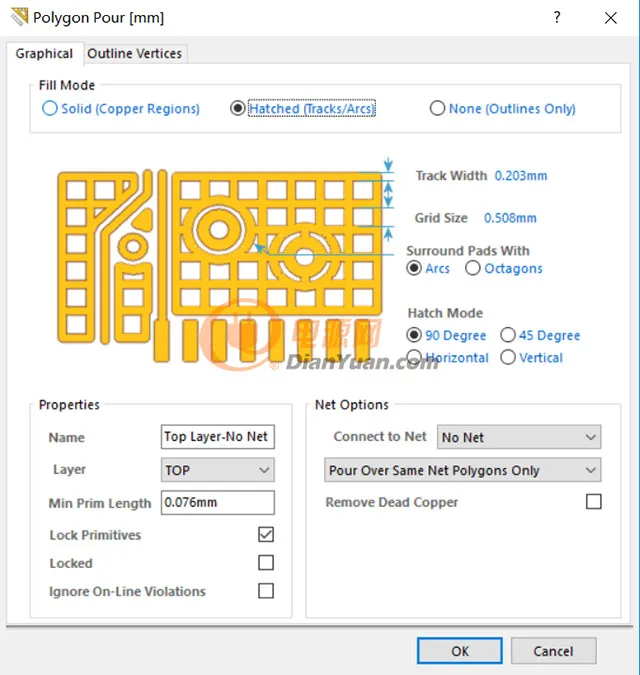The image size is (640, 675).
Task: Choose Octagons for surround pads
Action: coord(473,269)
